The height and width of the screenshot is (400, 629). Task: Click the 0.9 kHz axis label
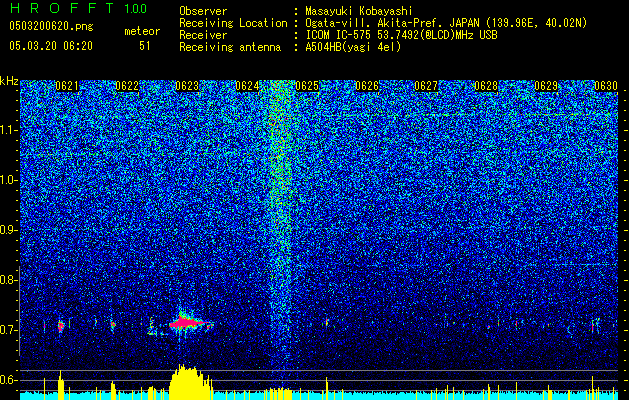point(9,230)
